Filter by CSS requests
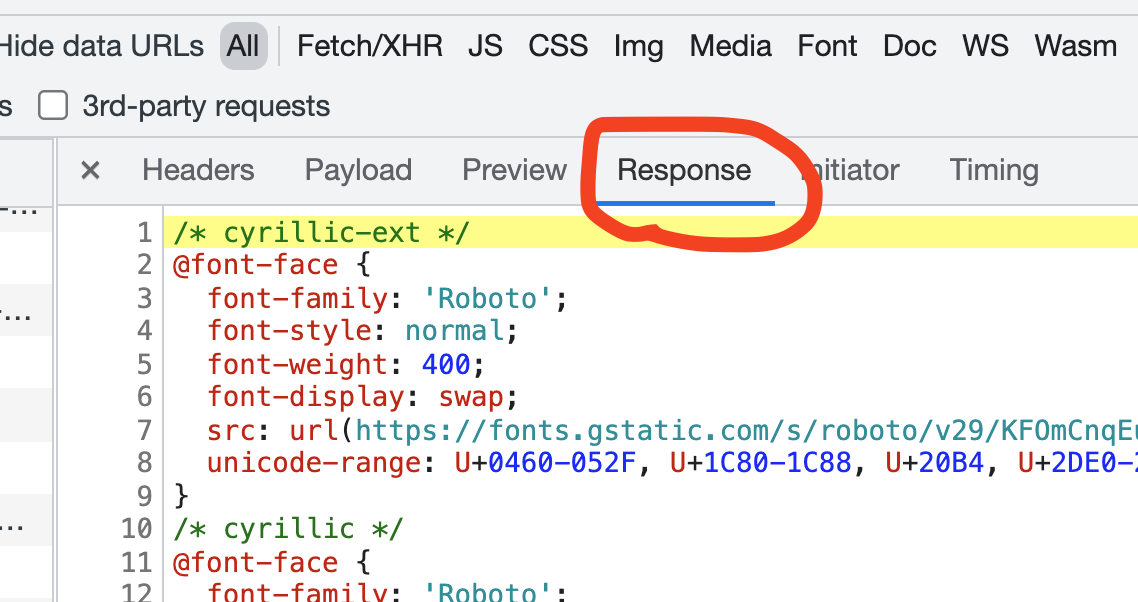 [x=558, y=46]
